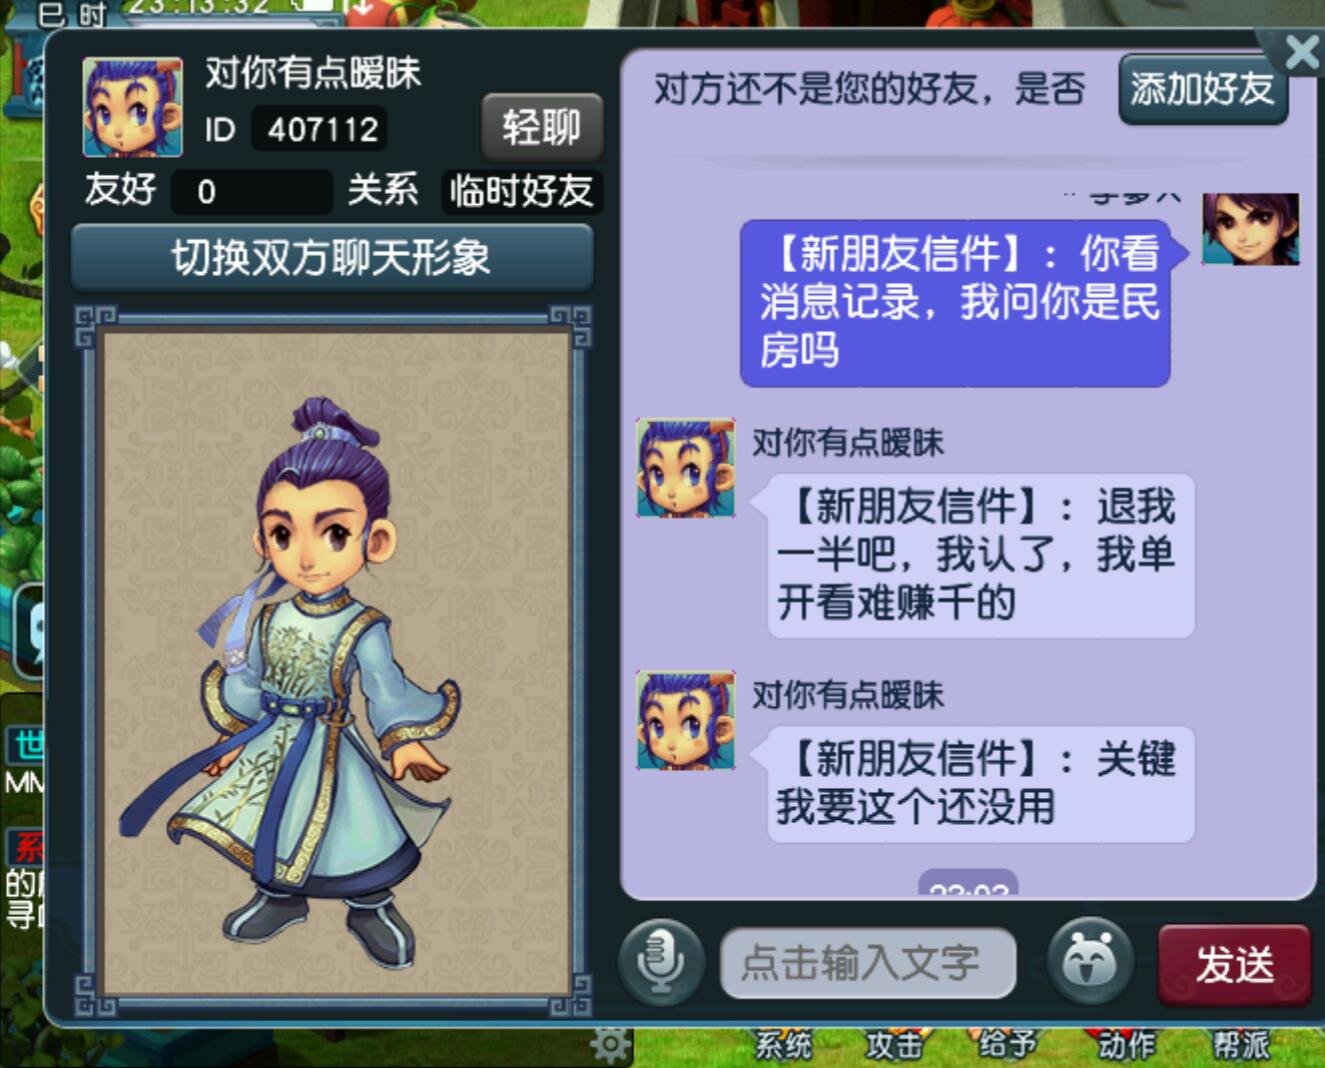Open the emoji face picker
This screenshot has width=1325, height=1068.
coord(1090,961)
